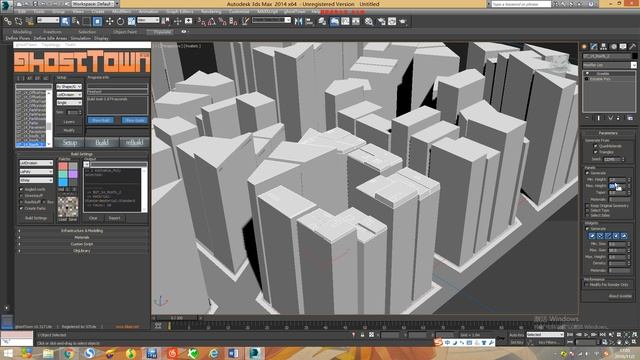Click the Mirror tool icon
Image resolution: width=640 pixels, height=360 pixels.
pos(298,21)
